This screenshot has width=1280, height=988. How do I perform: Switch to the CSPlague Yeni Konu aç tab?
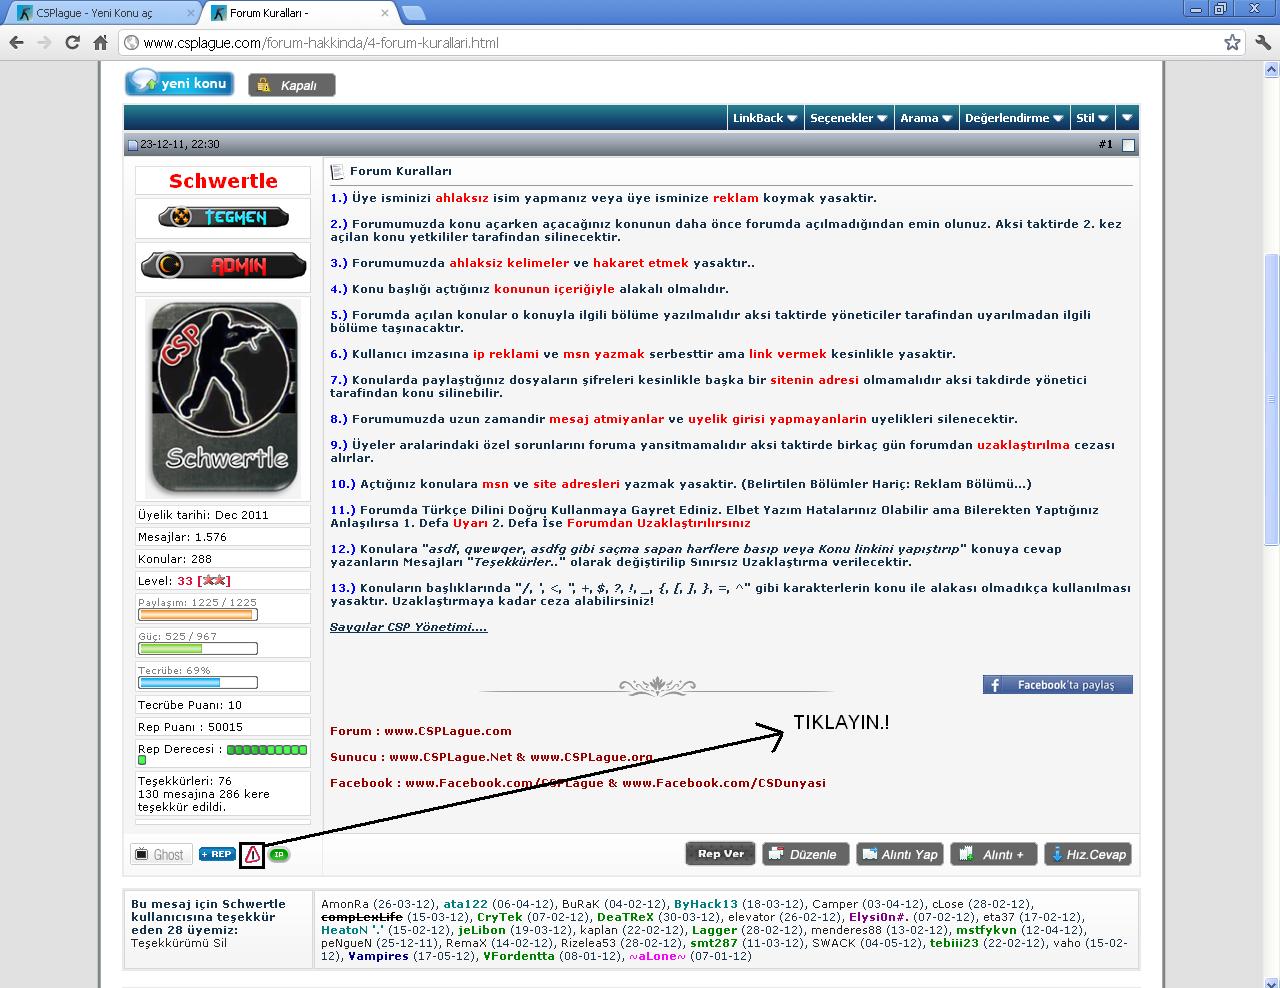[100, 13]
